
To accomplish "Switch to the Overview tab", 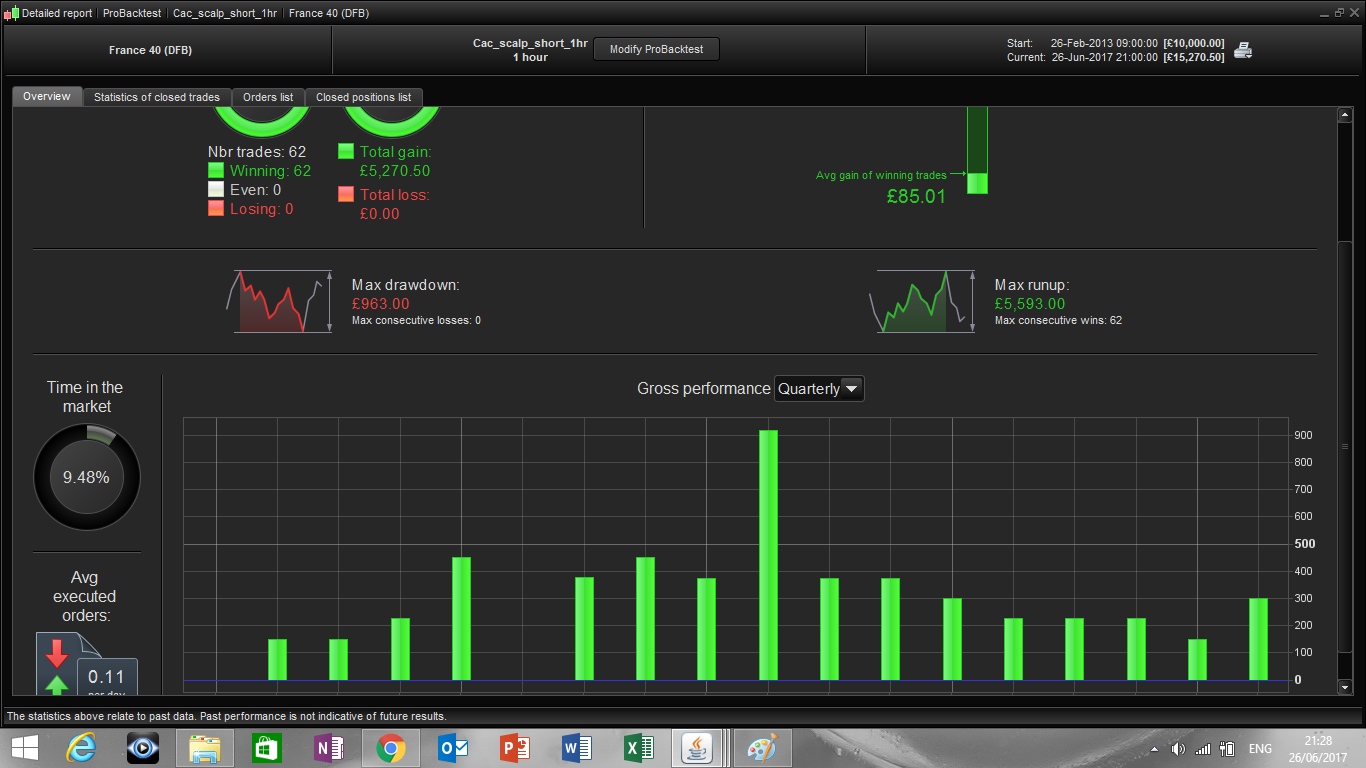I will click(47, 96).
